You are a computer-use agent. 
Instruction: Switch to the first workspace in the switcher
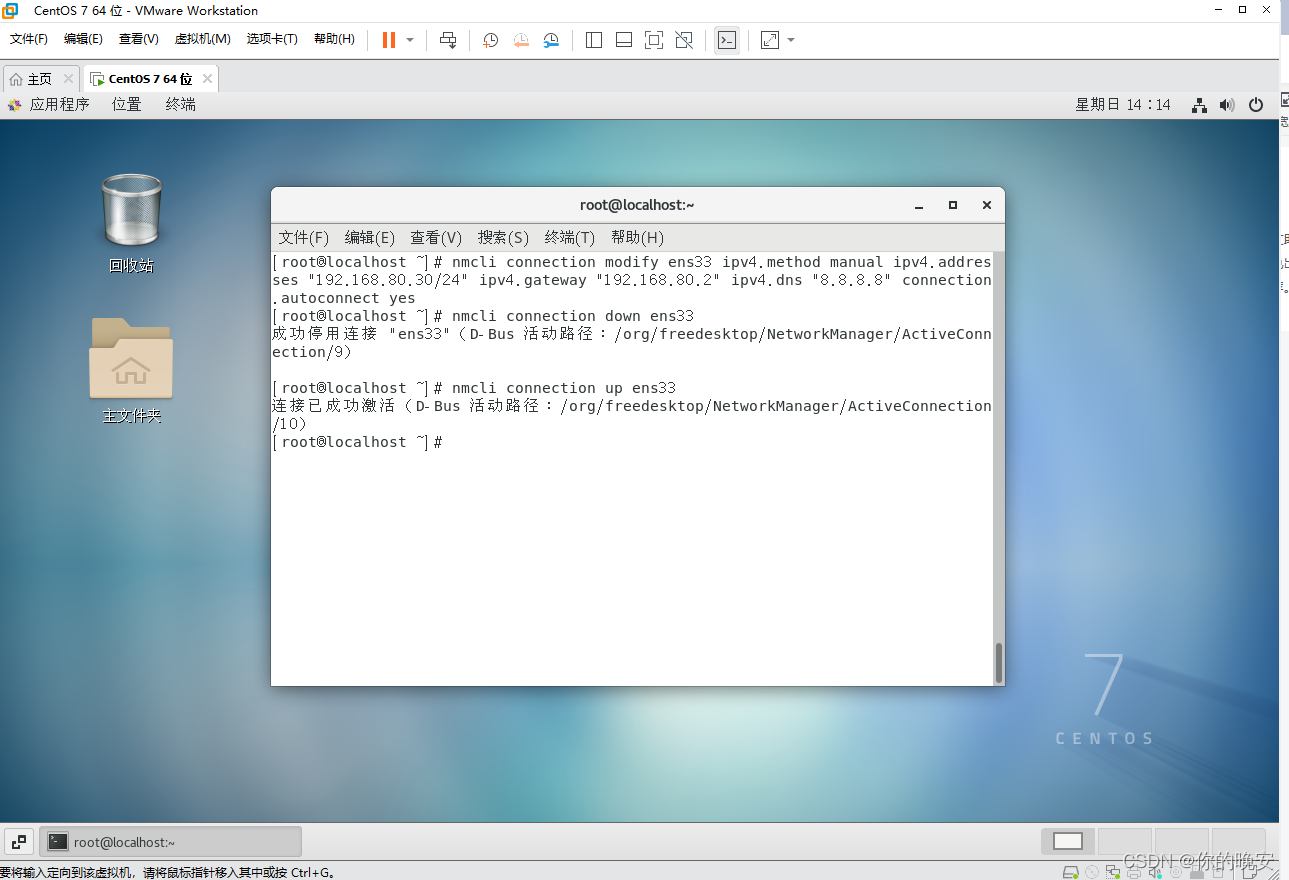[1068, 842]
